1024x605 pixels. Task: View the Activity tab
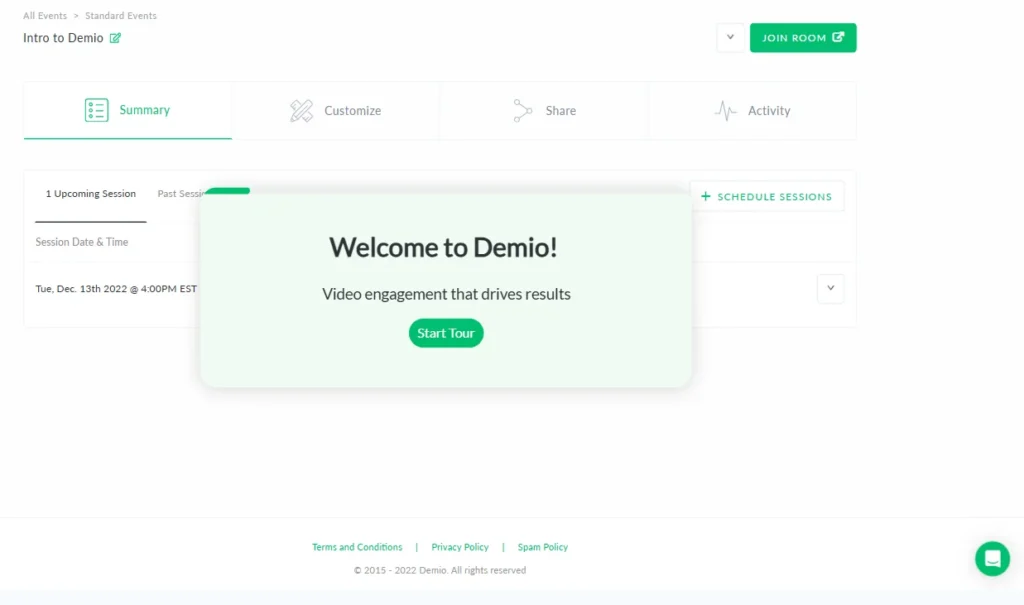(x=752, y=110)
